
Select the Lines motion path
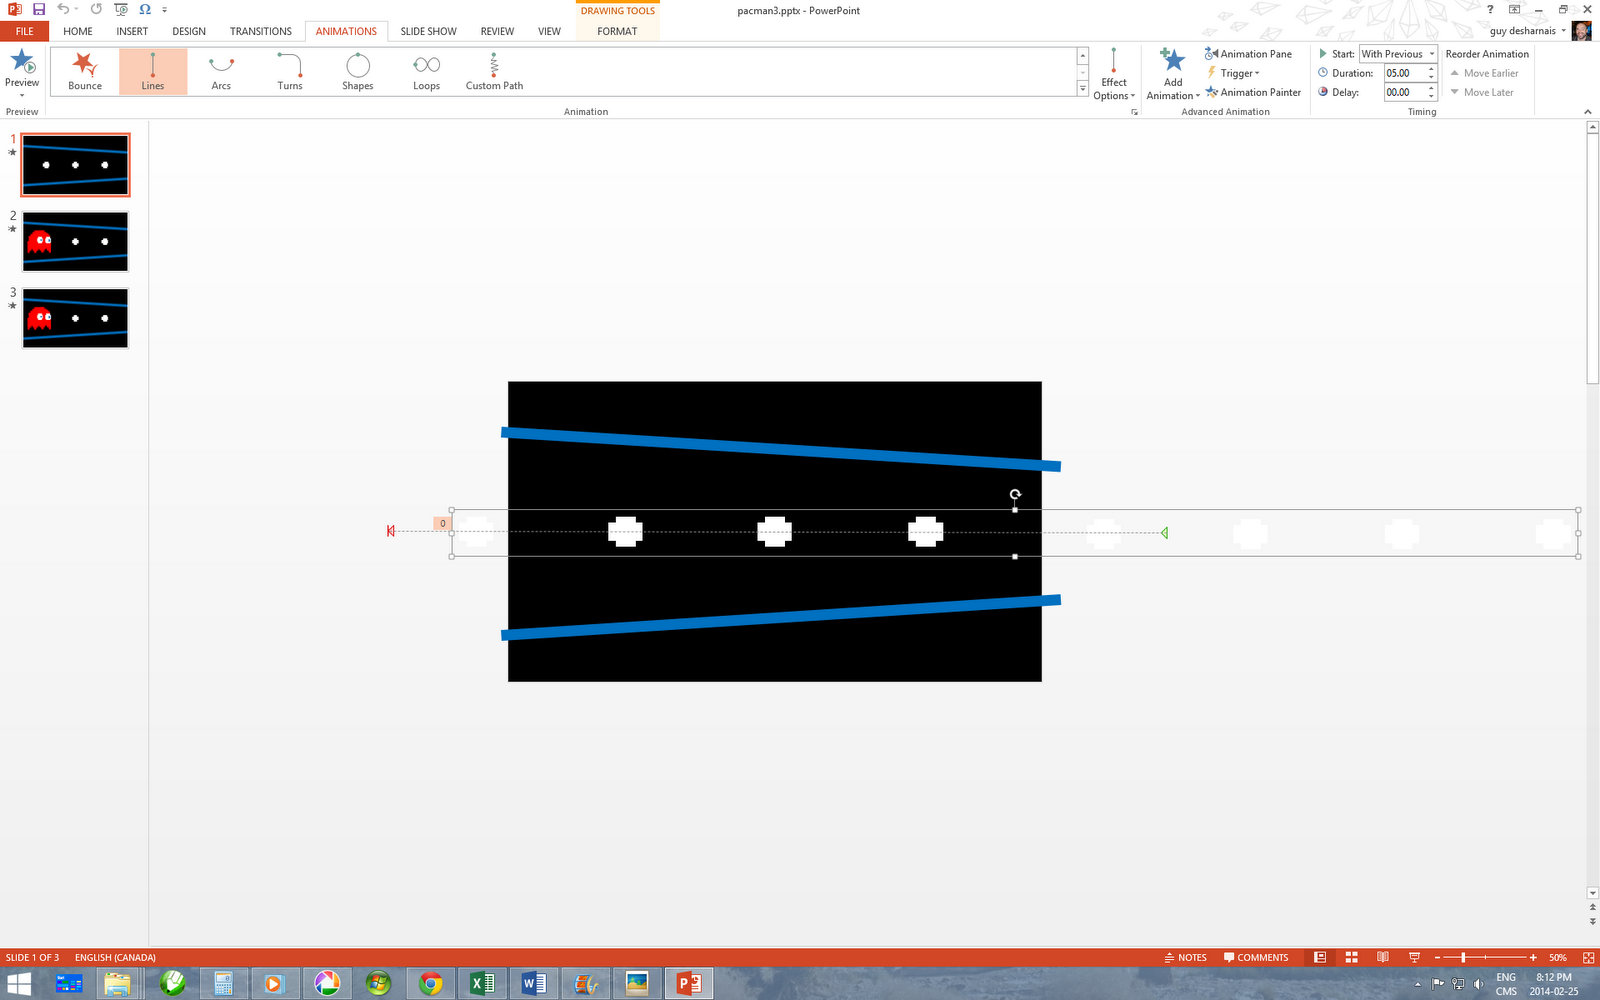tap(153, 71)
